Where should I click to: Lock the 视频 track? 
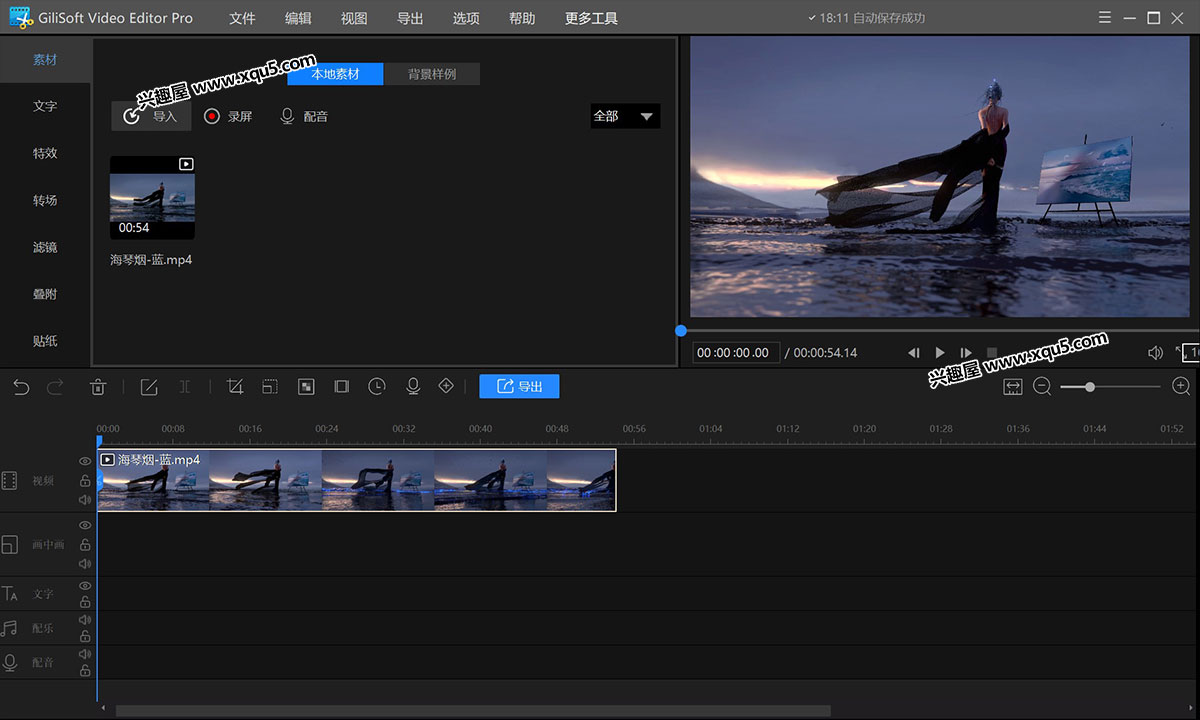tap(85, 481)
